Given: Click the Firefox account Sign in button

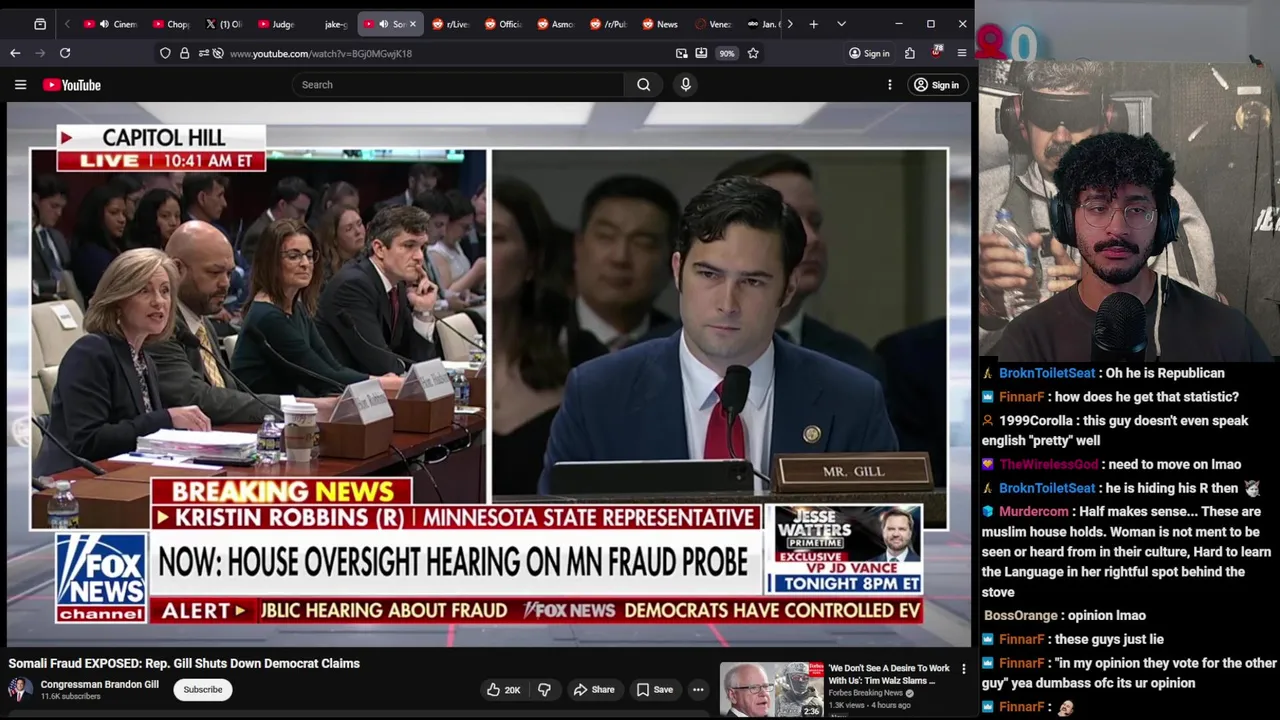Looking at the screenshot, I should click(x=869, y=53).
